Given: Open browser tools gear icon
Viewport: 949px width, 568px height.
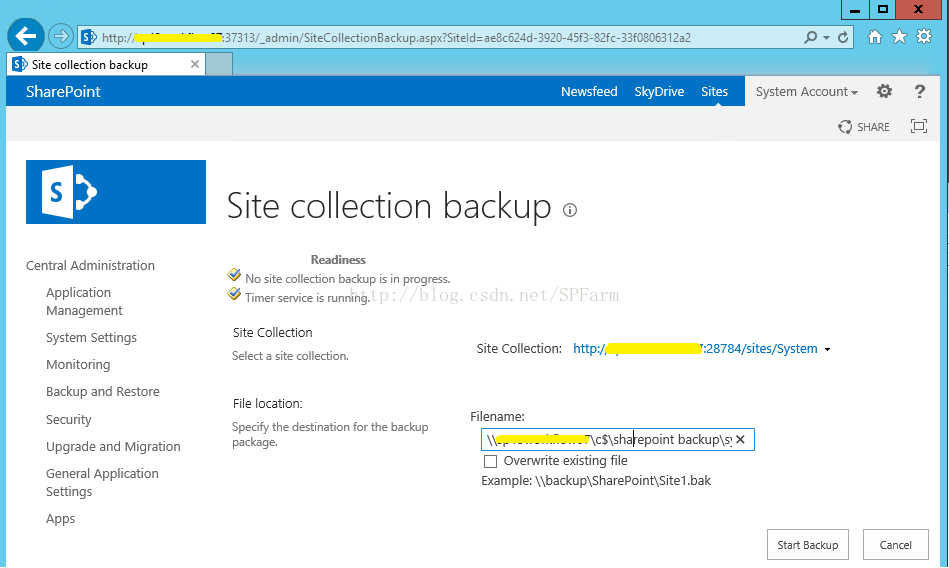Looking at the screenshot, I should (924, 37).
